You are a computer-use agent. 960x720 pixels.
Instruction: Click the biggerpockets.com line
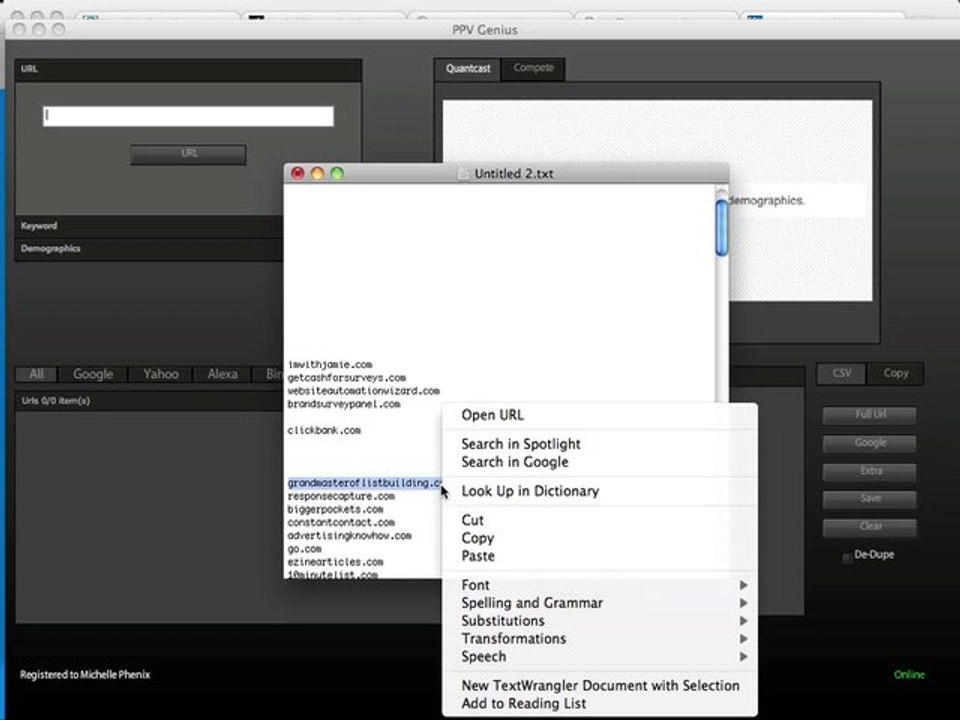(x=336, y=509)
